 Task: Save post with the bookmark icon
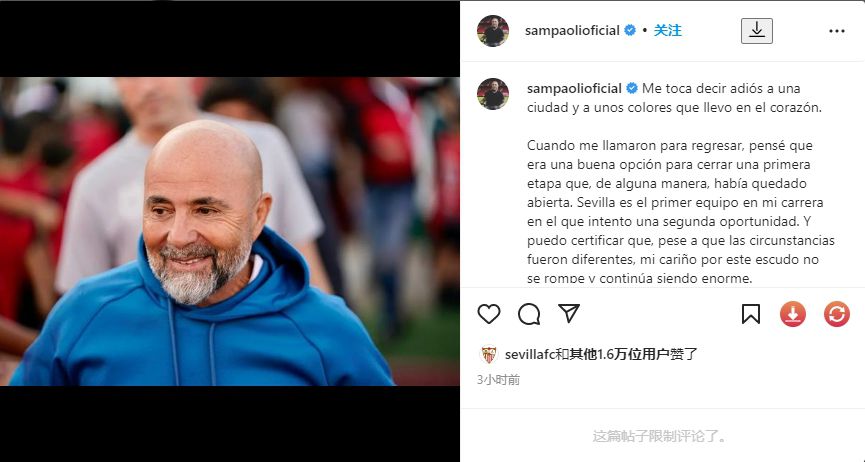(x=751, y=314)
